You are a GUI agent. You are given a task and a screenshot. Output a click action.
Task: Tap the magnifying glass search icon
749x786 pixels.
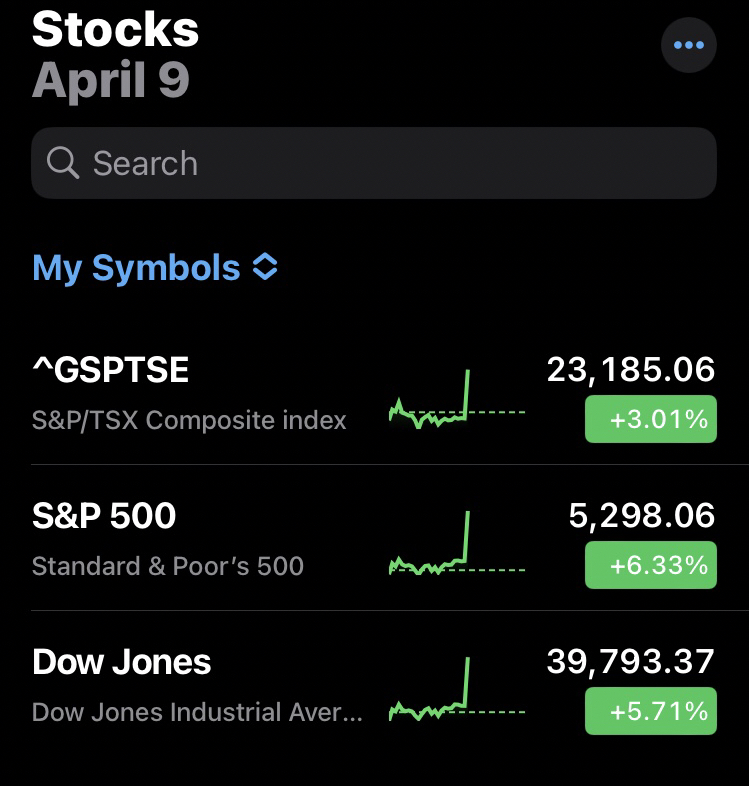(63, 163)
